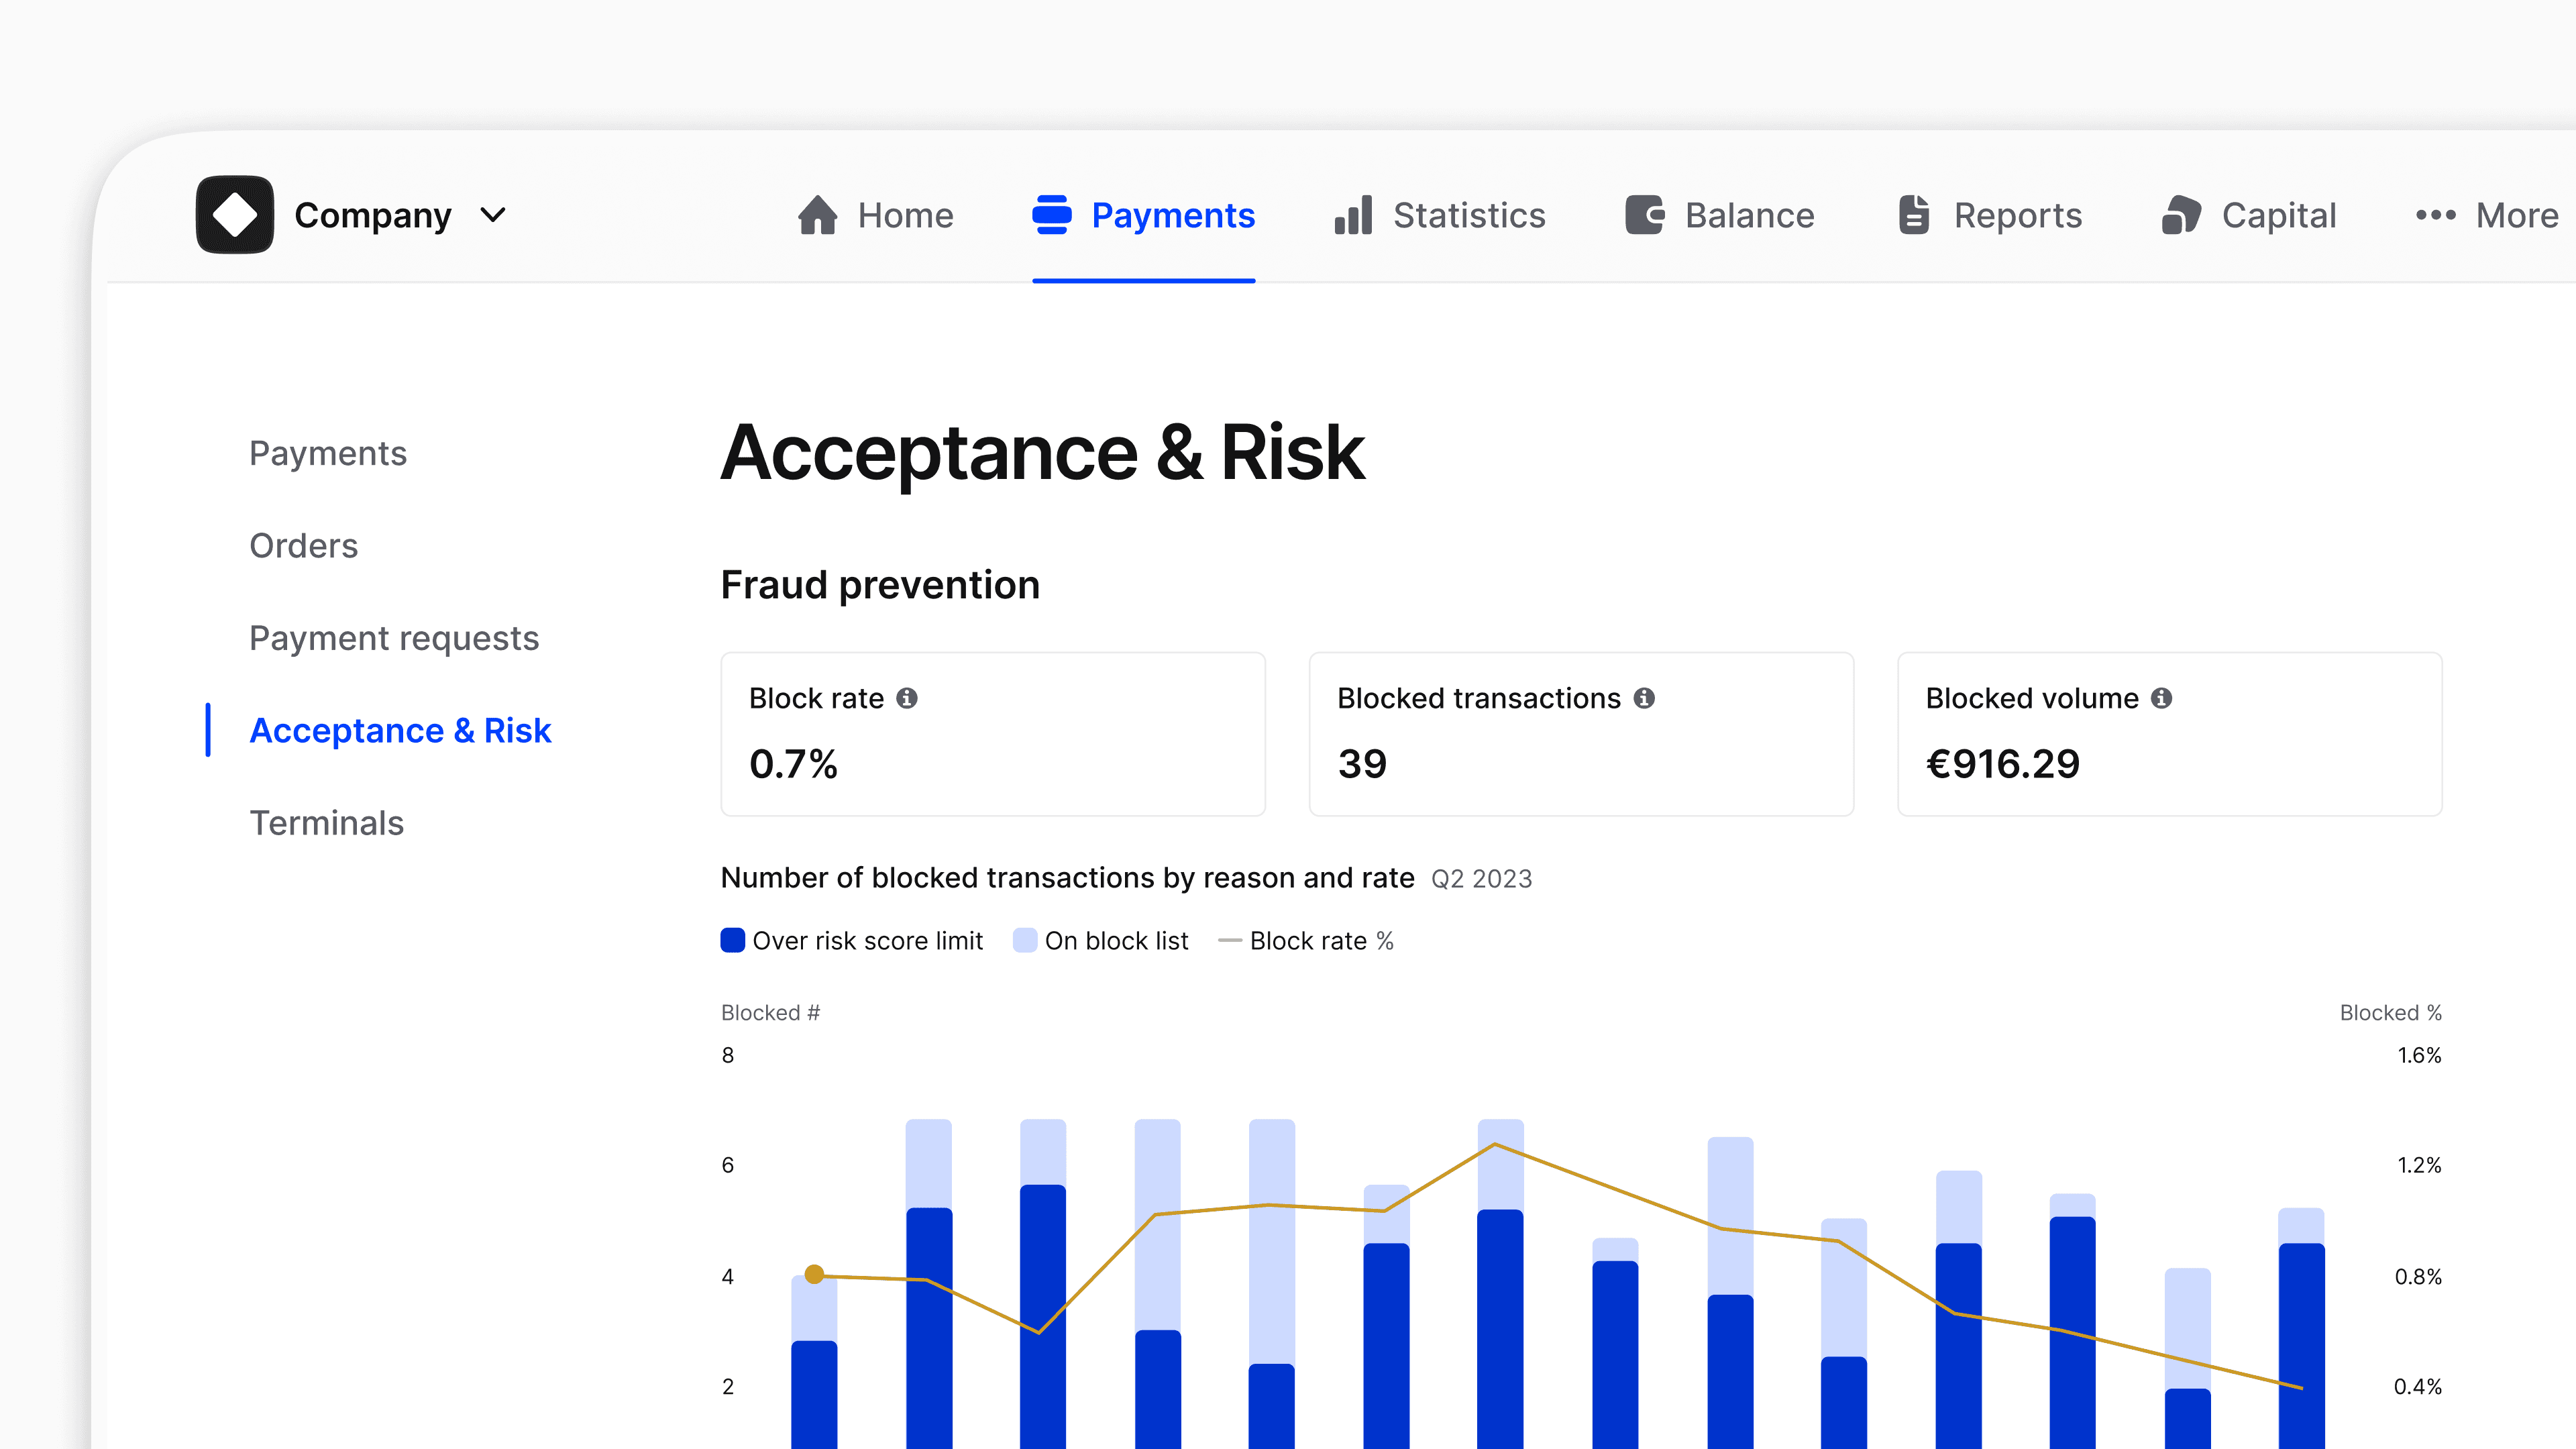This screenshot has height=1449, width=2576.
Task: Open Orders in the sidebar
Action: click(x=304, y=546)
